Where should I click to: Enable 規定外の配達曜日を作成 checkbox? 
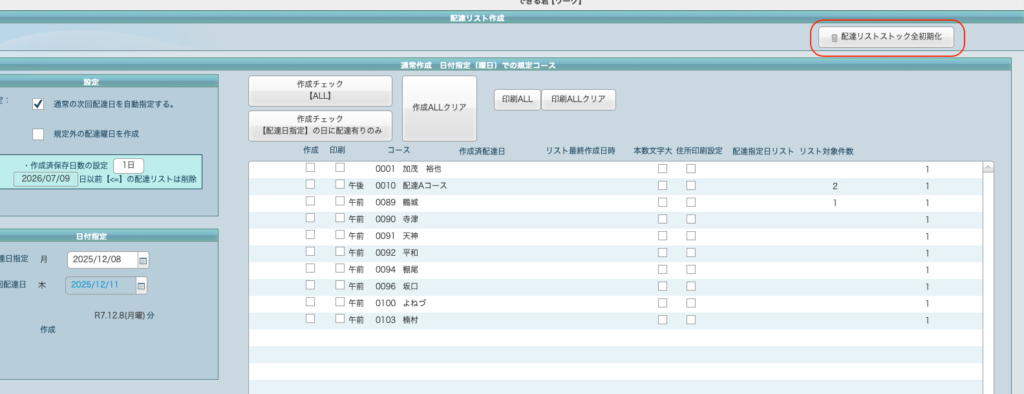[38, 134]
